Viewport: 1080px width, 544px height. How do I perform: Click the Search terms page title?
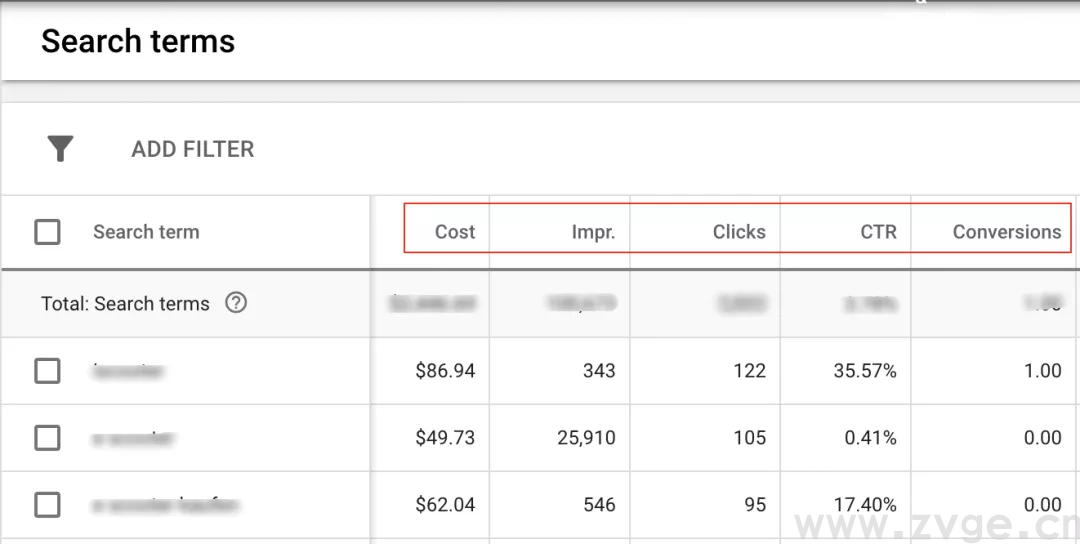click(x=138, y=42)
